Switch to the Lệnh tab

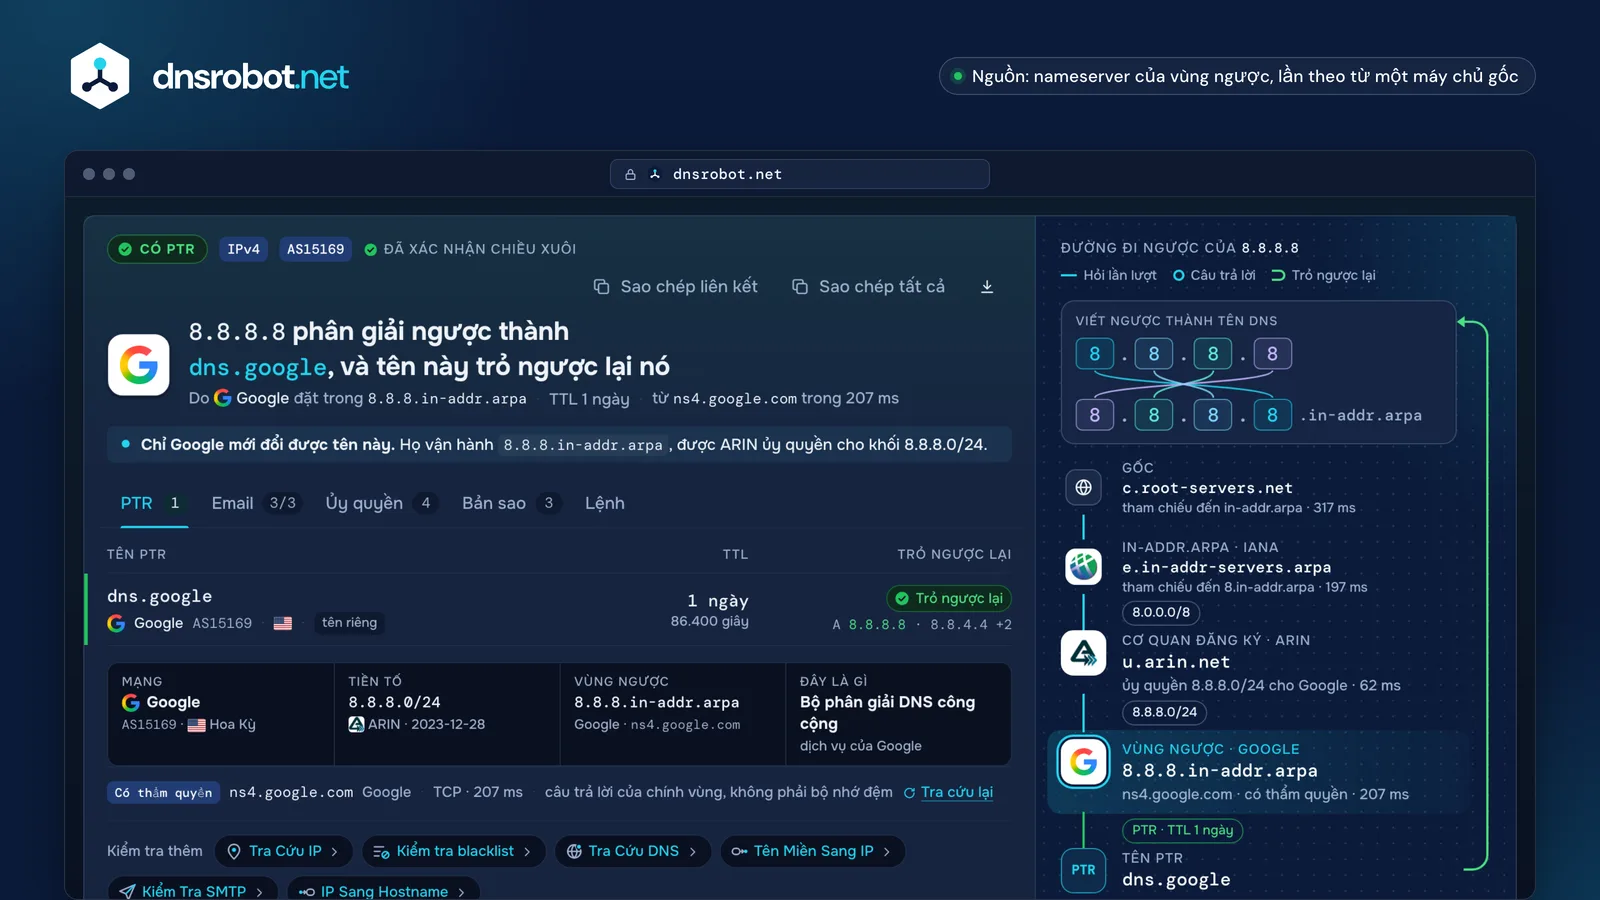pos(605,503)
